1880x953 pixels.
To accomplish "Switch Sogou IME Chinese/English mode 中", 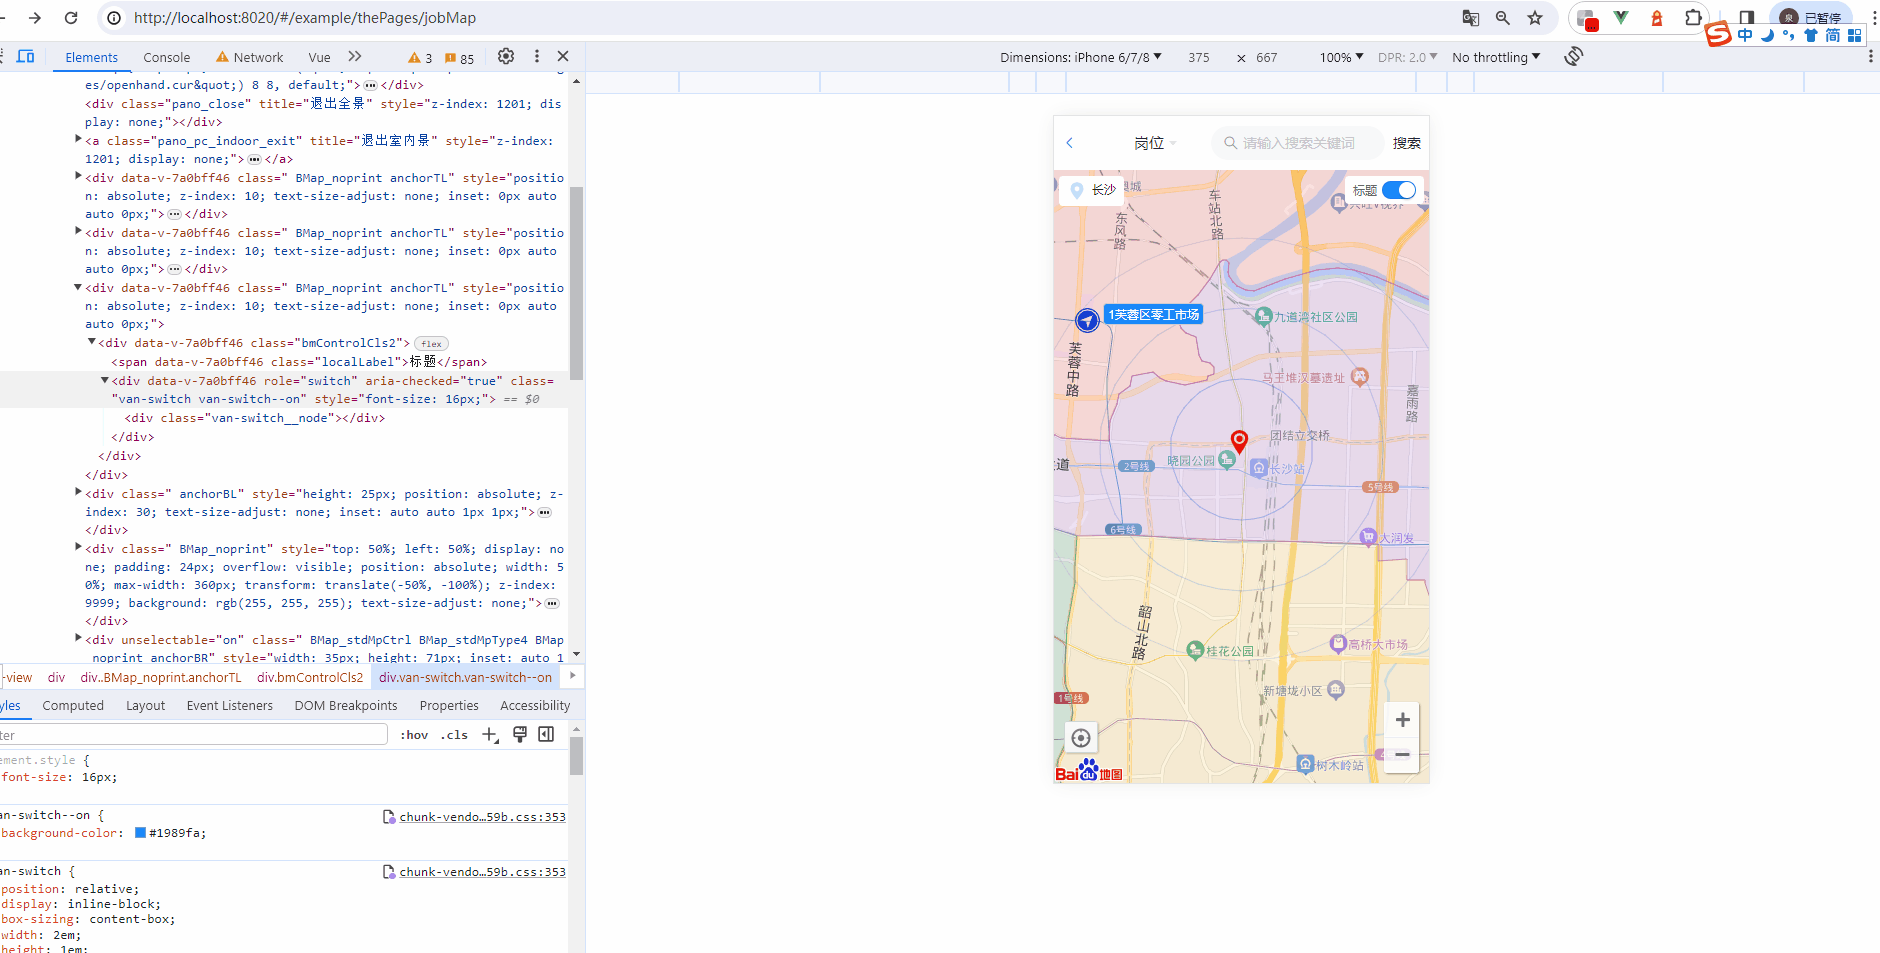I will pyautogui.click(x=1745, y=35).
